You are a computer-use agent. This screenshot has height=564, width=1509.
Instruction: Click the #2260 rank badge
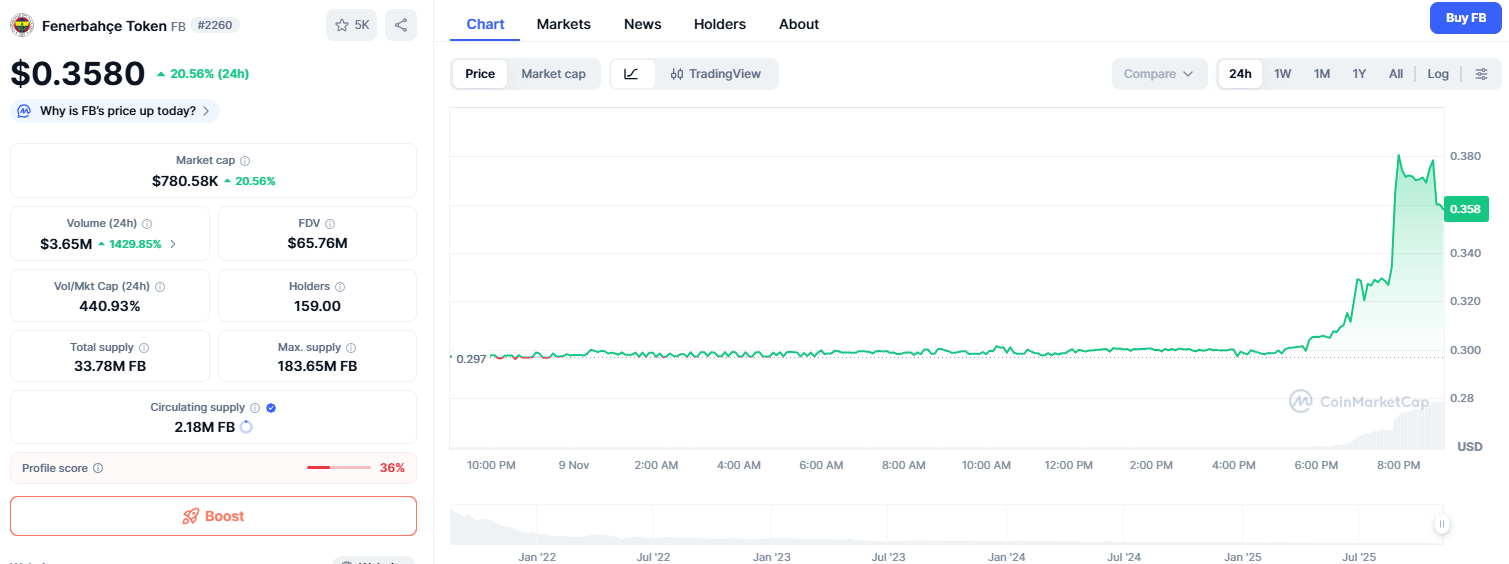coord(215,25)
